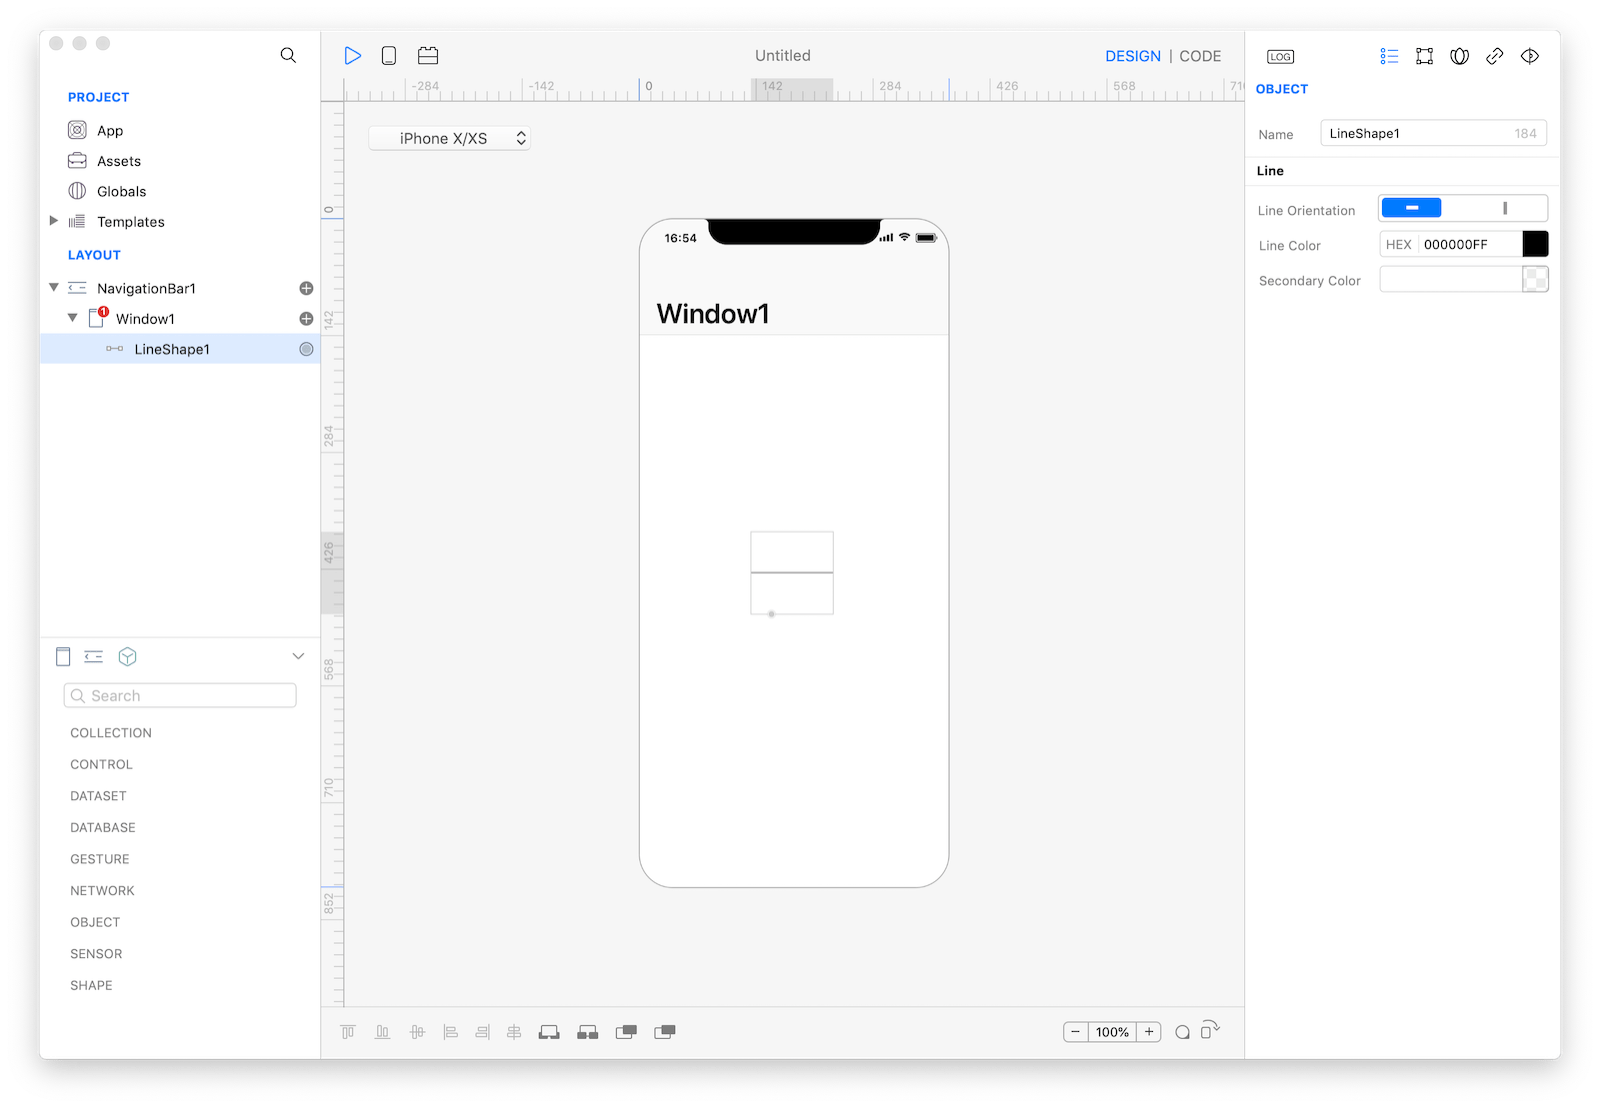Image resolution: width=1600 pixels, height=1108 pixels.
Task: Open the device simulator phone icon
Action: click(389, 56)
